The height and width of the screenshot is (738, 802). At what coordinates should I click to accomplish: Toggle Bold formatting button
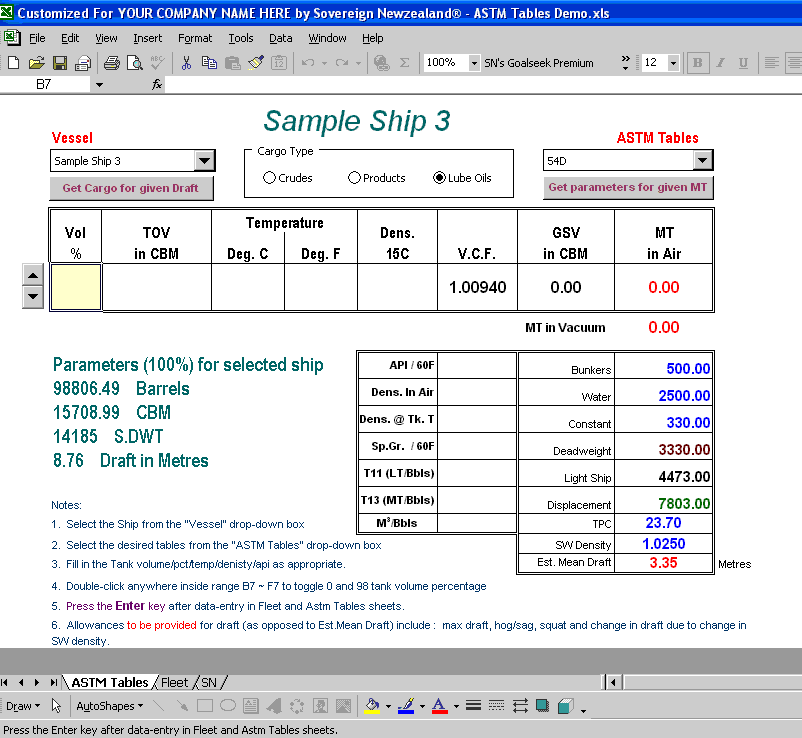(x=698, y=63)
